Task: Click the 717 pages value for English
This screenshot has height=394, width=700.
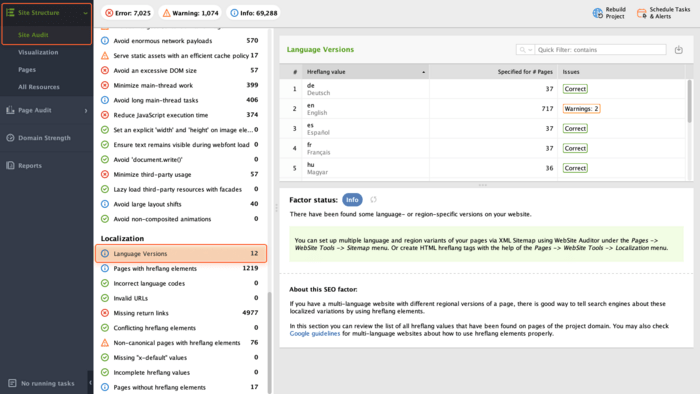Action: pos(547,108)
